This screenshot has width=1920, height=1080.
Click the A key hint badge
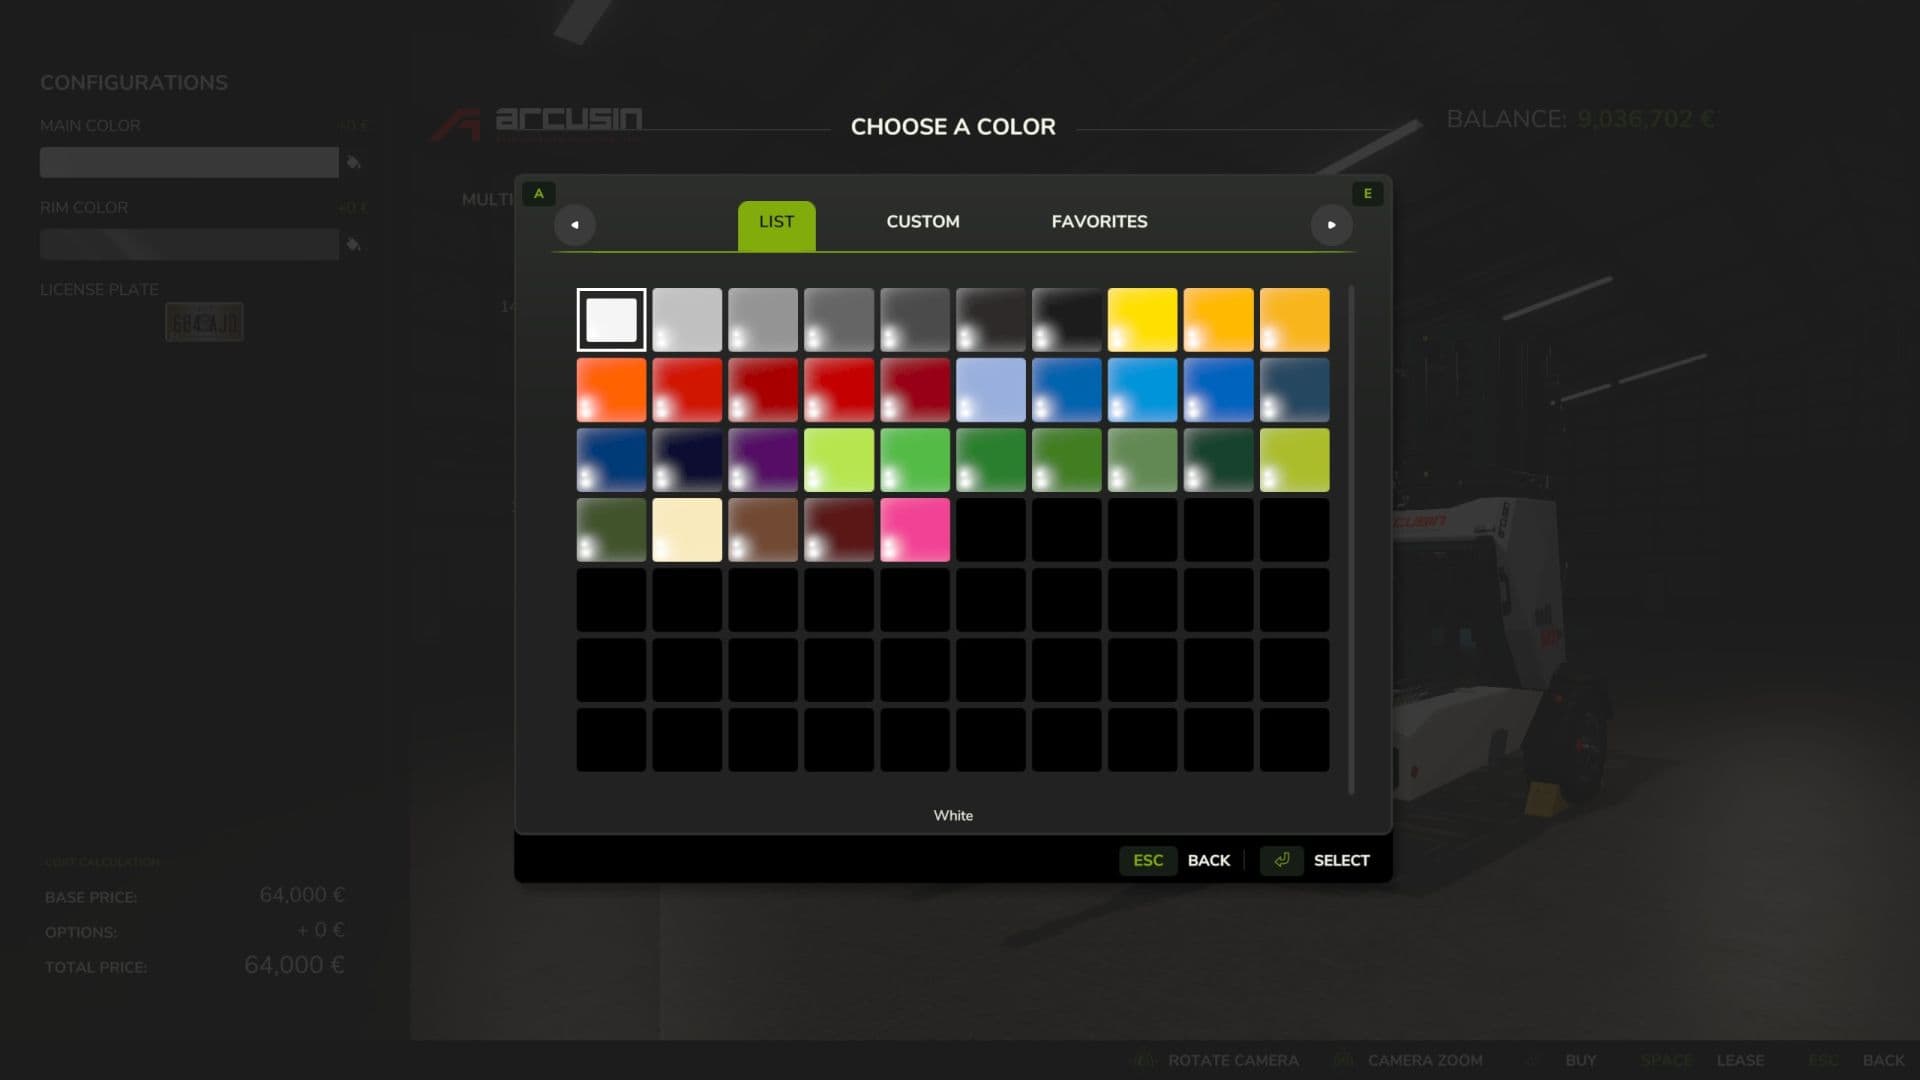539,194
